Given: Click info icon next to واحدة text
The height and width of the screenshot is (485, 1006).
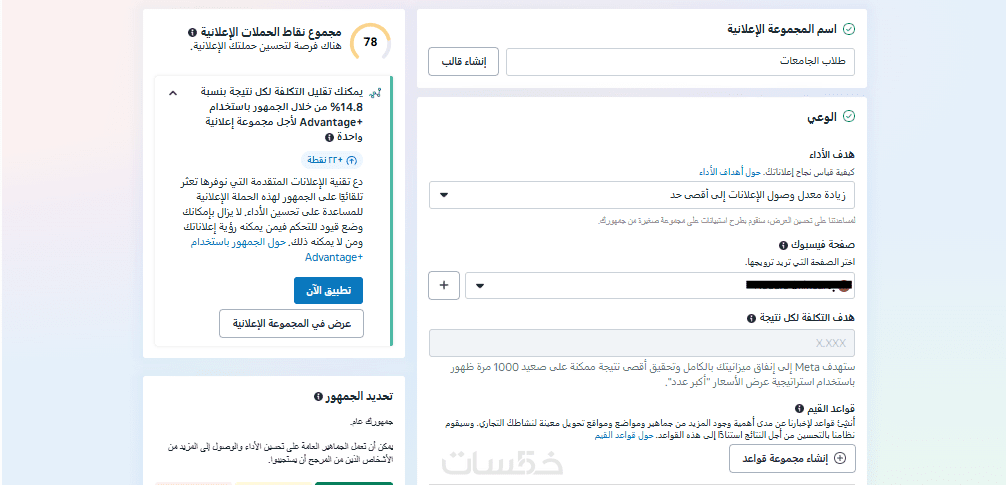Looking at the screenshot, I should pos(329,137).
